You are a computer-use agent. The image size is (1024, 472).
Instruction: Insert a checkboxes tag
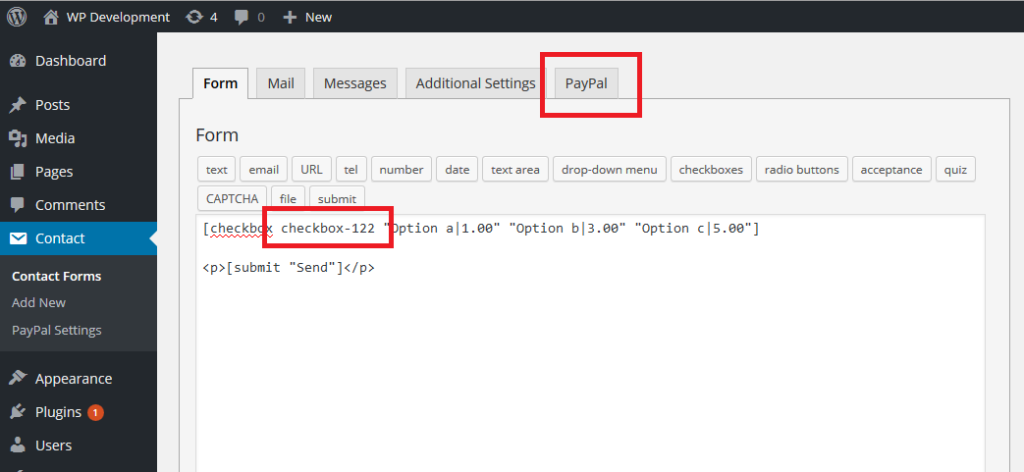711,170
